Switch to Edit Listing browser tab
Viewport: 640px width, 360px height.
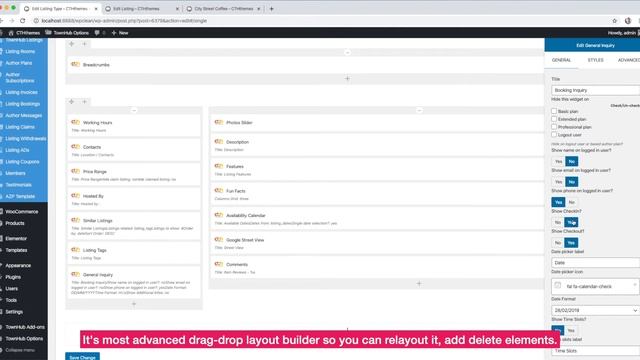[141, 9]
